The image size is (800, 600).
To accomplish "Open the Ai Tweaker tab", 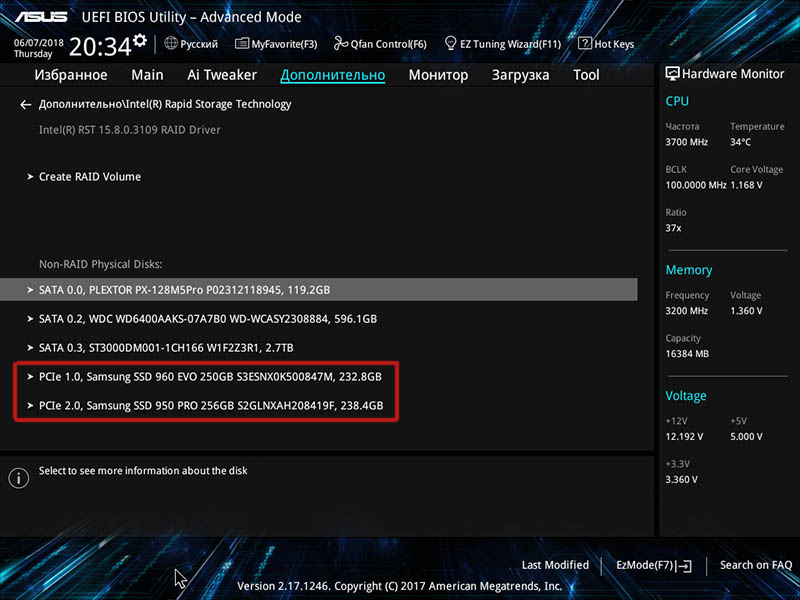I will pos(222,75).
